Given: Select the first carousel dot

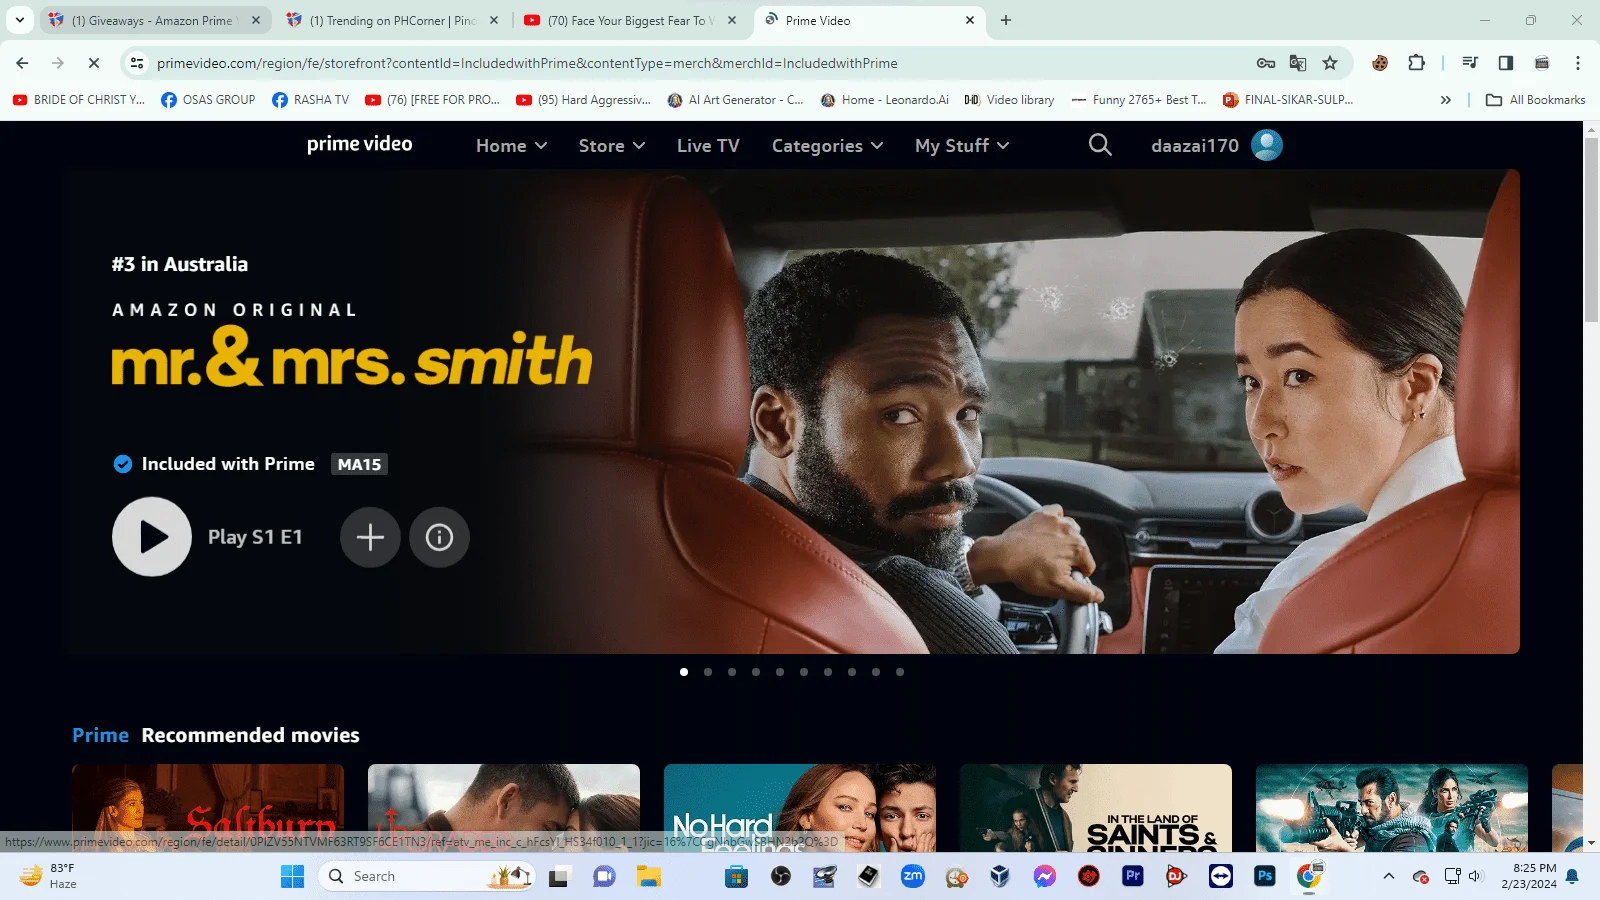Looking at the screenshot, I should (x=684, y=672).
